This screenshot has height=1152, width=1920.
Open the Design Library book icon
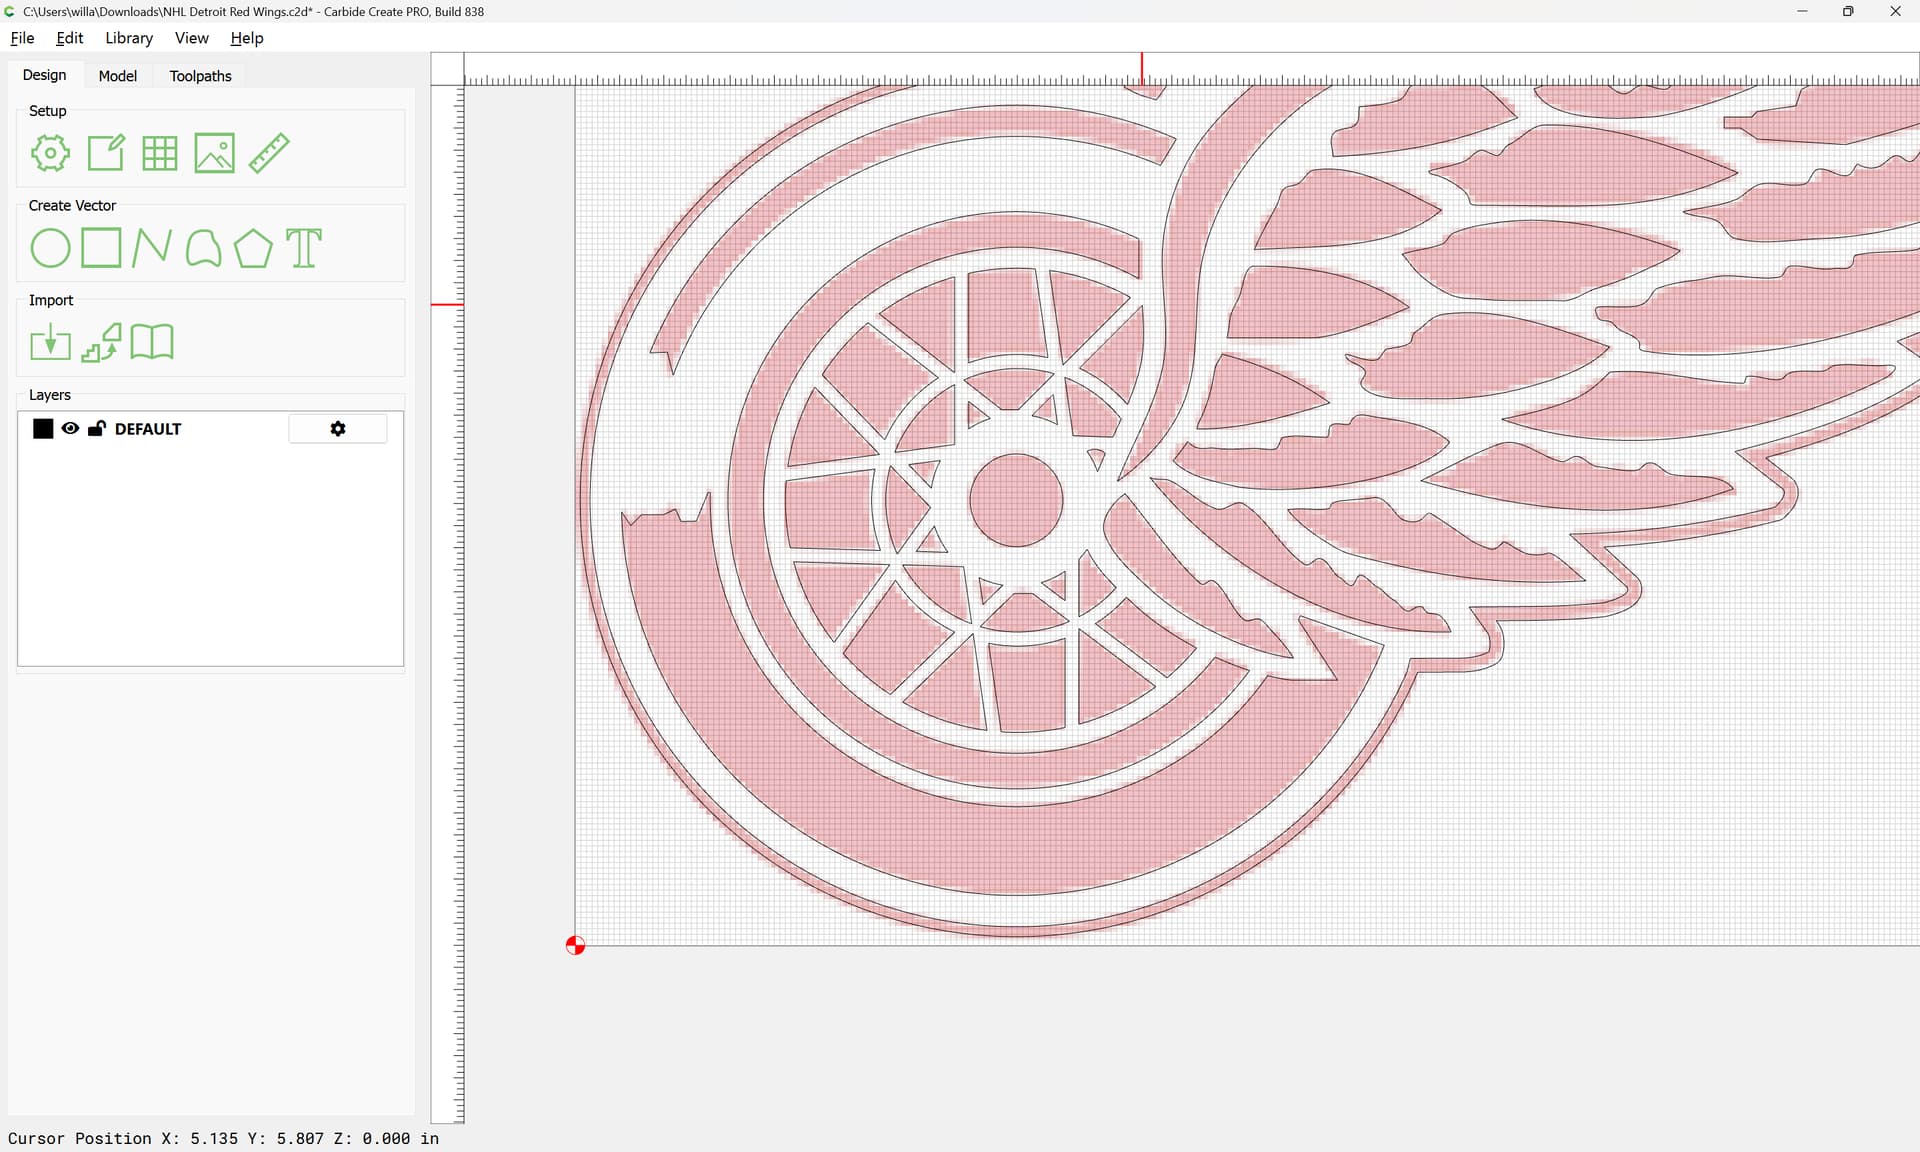pyautogui.click(x=152, y=342)
